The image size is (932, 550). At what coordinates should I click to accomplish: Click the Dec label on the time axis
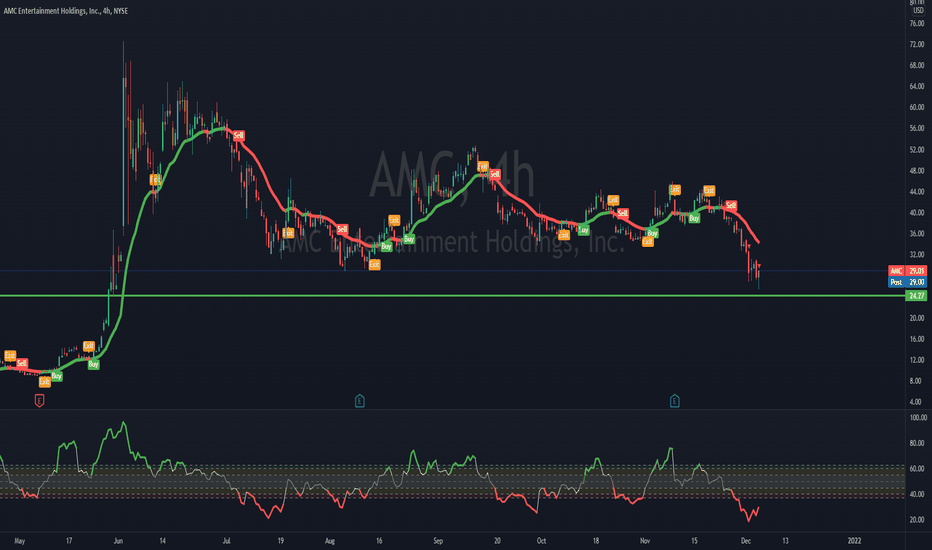tap(746, 540)
